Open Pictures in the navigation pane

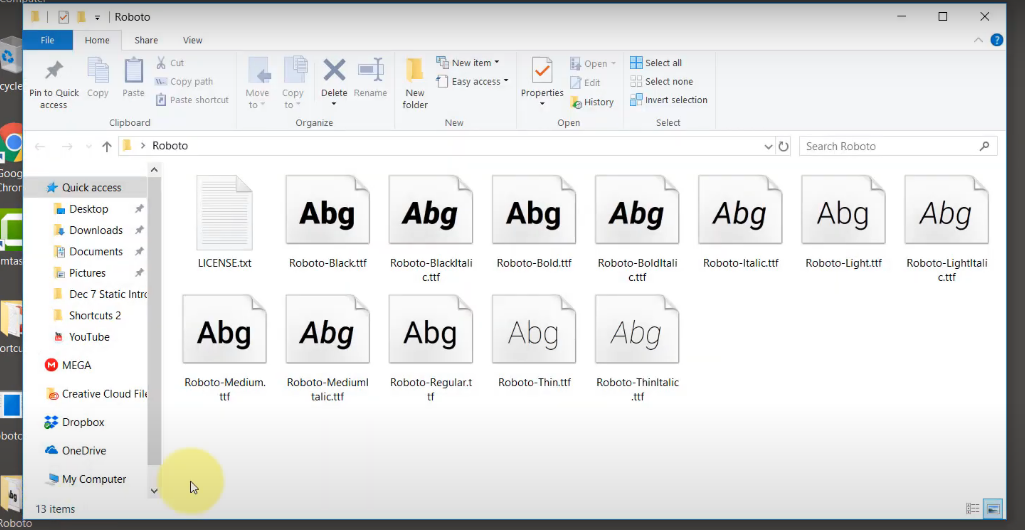[88, 273]
